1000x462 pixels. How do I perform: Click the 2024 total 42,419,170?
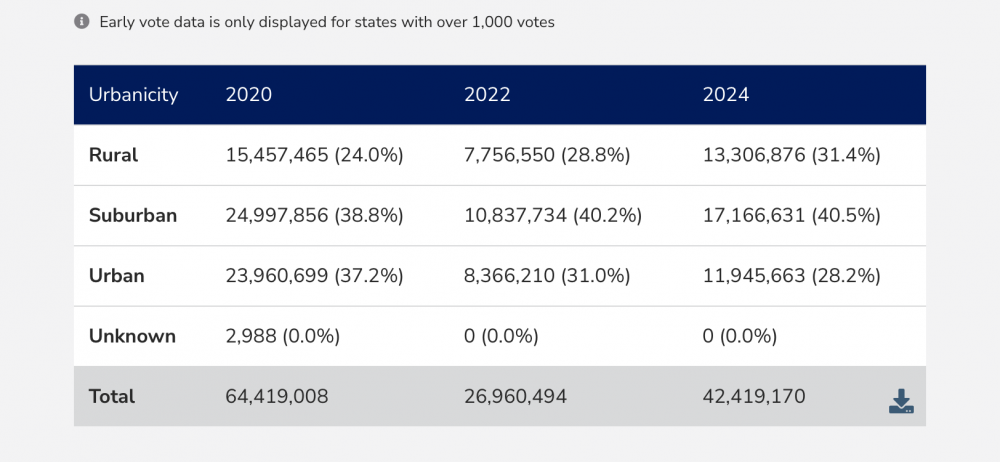point(755,396)
